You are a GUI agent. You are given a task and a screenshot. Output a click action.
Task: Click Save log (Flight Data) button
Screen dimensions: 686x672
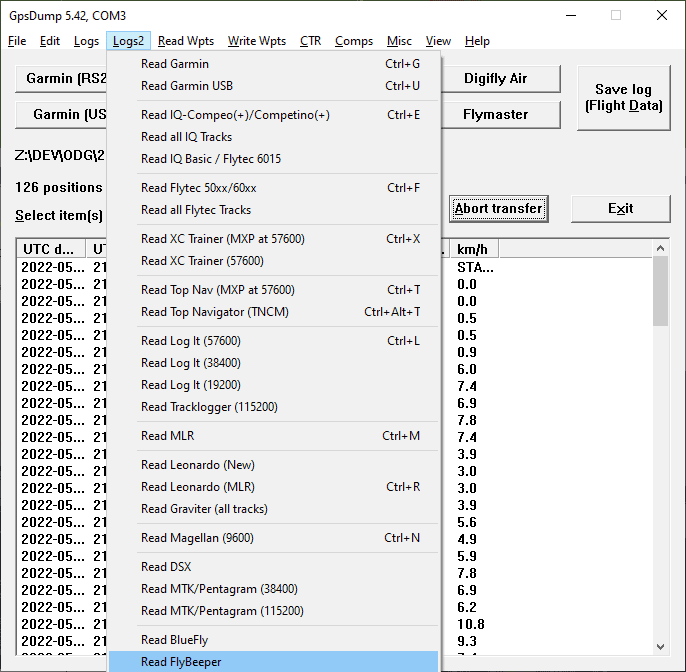tap(623, 98)
